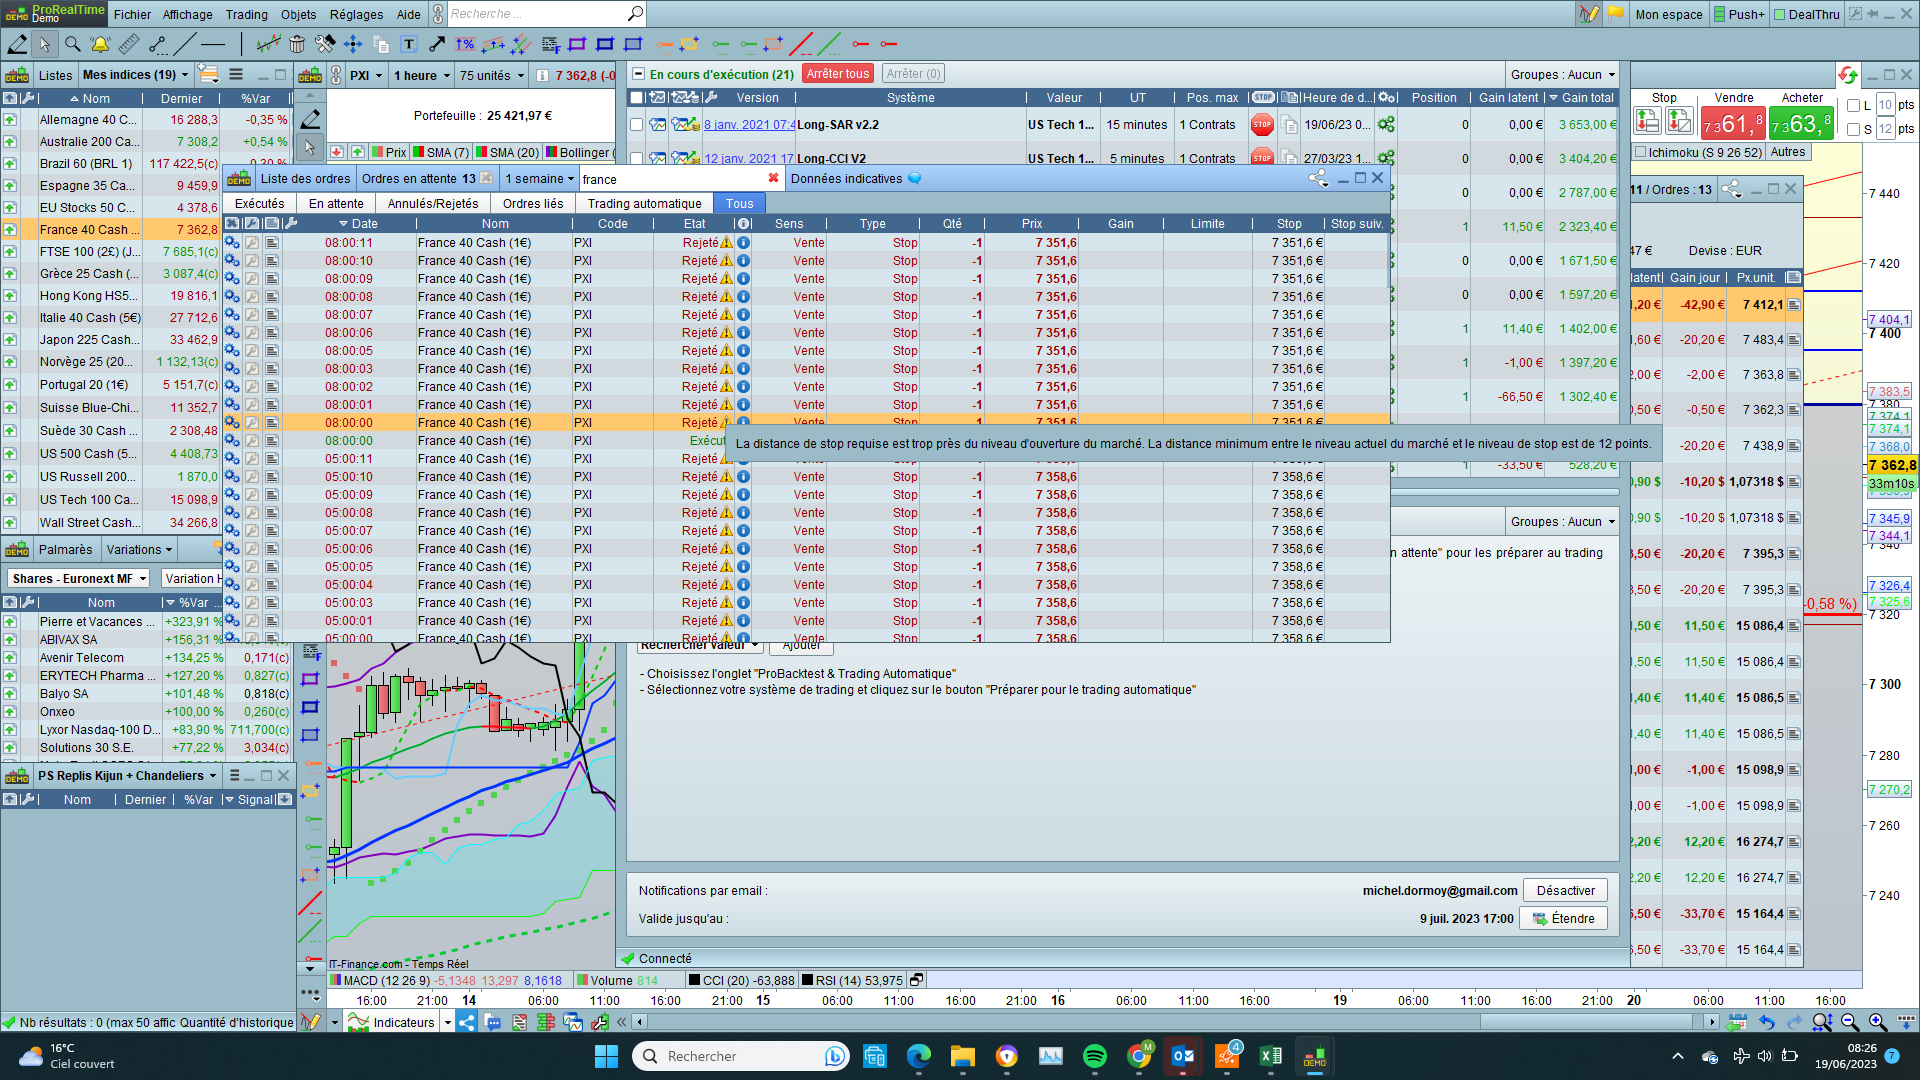Click the france search filter field
This screenshot has height=1080, width=1920.
(670, 179)
